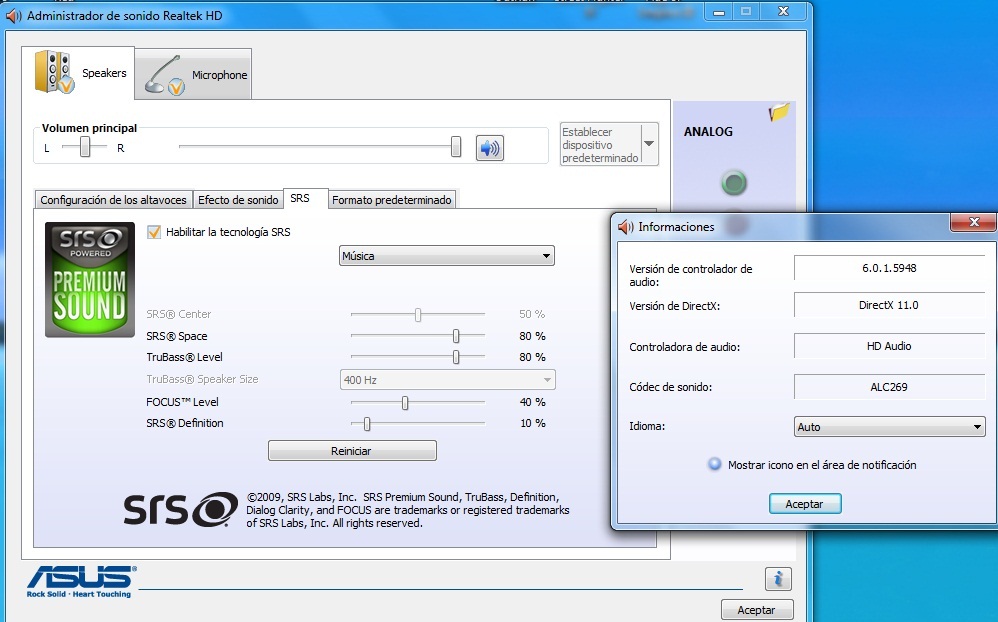The height and width of the screenshot is (622, 998).
Task: Toggle Mostrar icono en el área de notificación
Action: 715,464
